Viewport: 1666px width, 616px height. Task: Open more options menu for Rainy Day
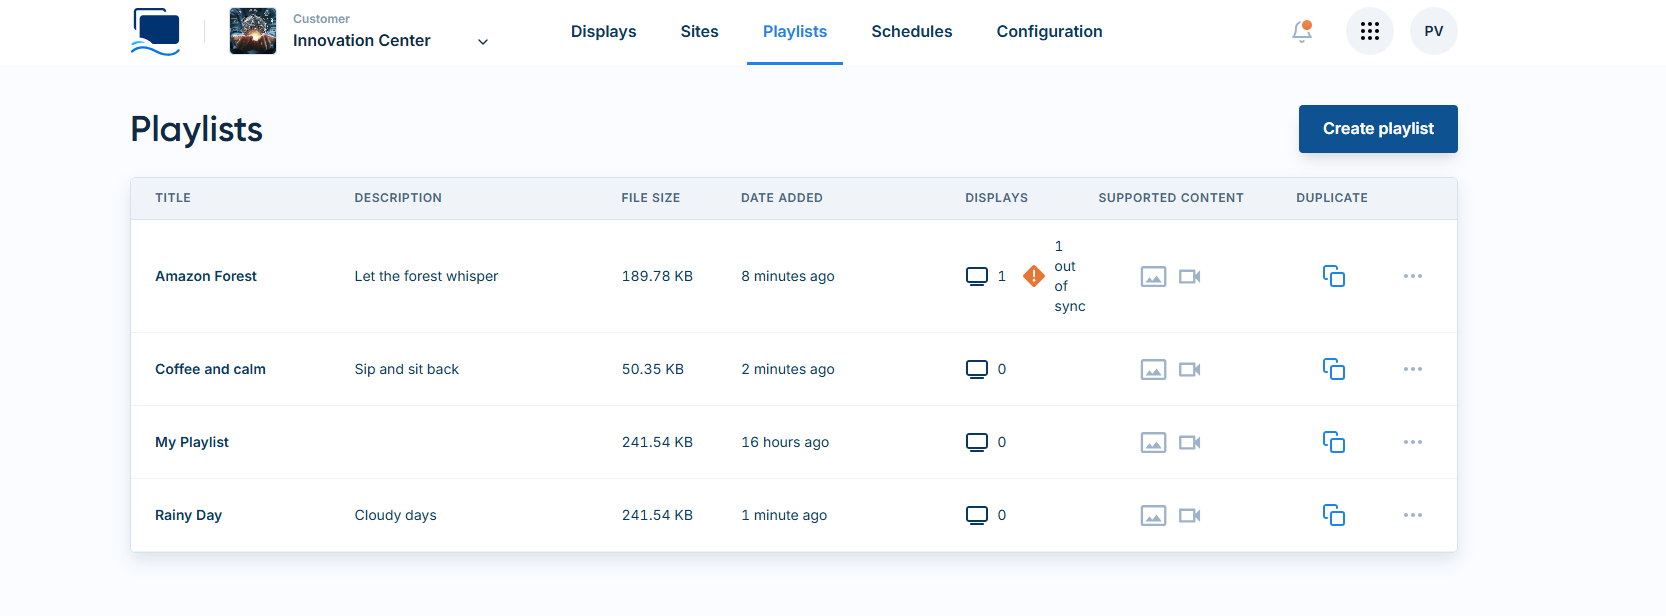pyautogui.click(x=1412, y=515)
